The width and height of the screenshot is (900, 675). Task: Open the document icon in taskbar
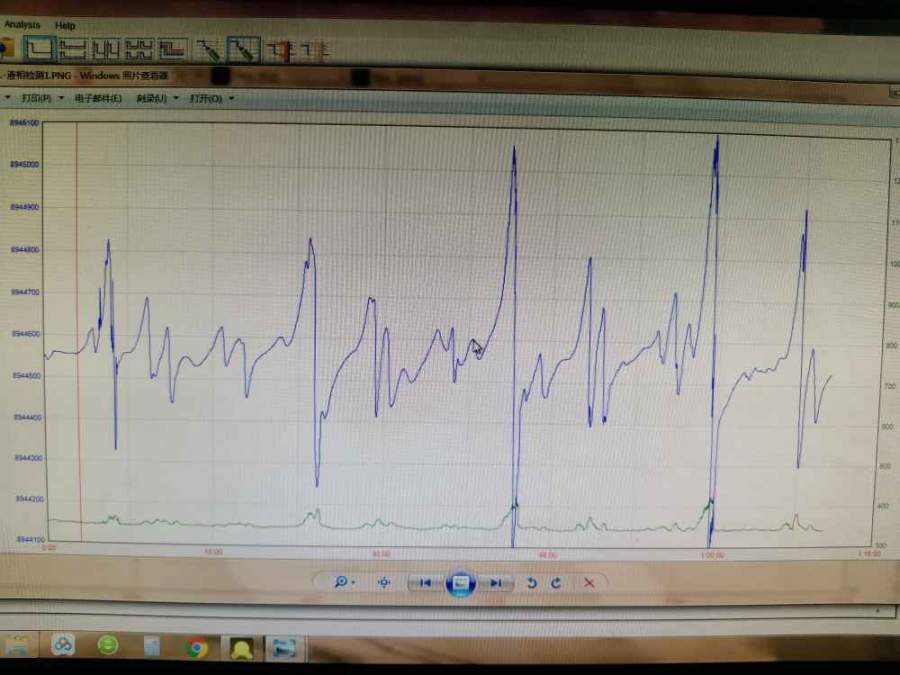point(152,647)
